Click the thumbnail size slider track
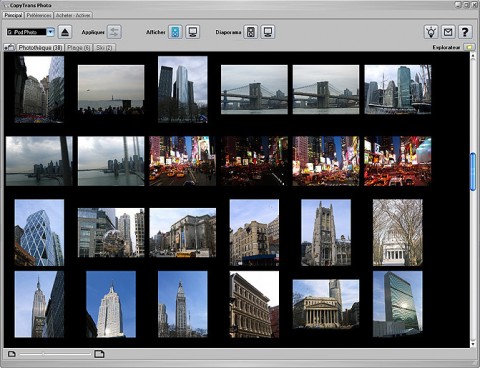The image size is (480, 368). pos(55,354)
